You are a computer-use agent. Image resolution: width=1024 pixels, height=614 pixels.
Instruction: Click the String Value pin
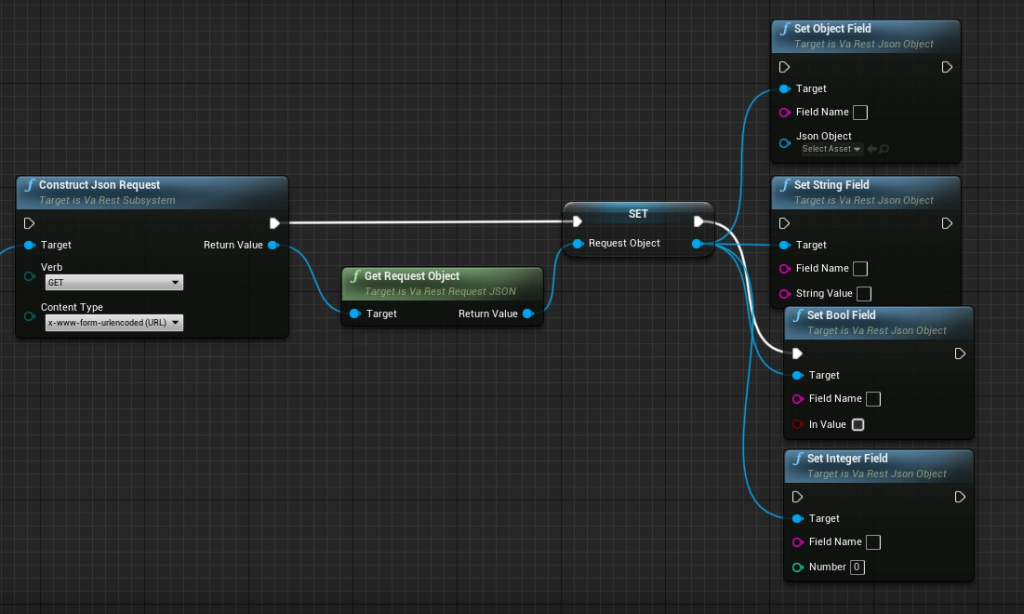784,294
